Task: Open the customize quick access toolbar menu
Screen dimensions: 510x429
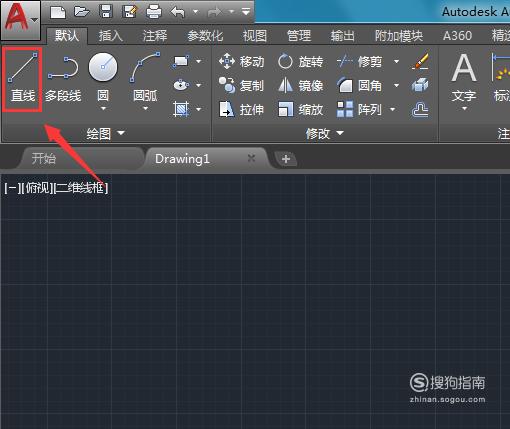Action: (246, 12)
